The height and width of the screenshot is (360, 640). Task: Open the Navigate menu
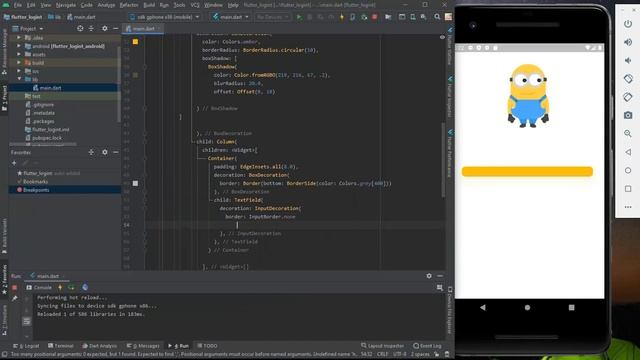[66, 5]
